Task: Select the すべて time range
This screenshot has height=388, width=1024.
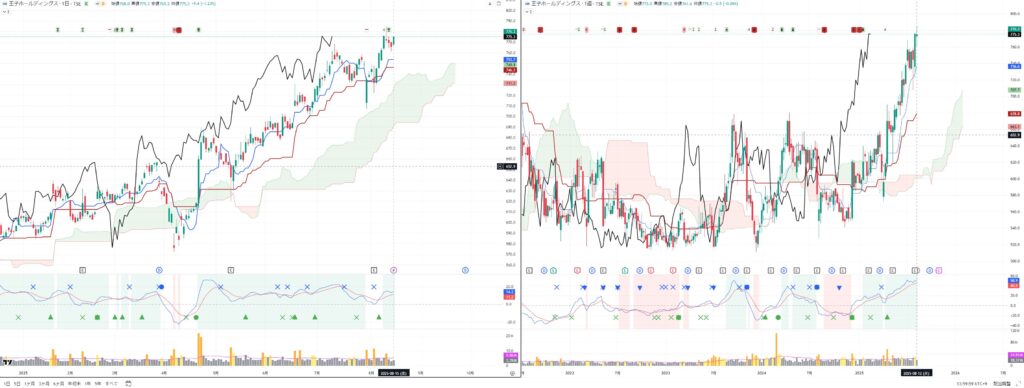Action: coord(112,383)
